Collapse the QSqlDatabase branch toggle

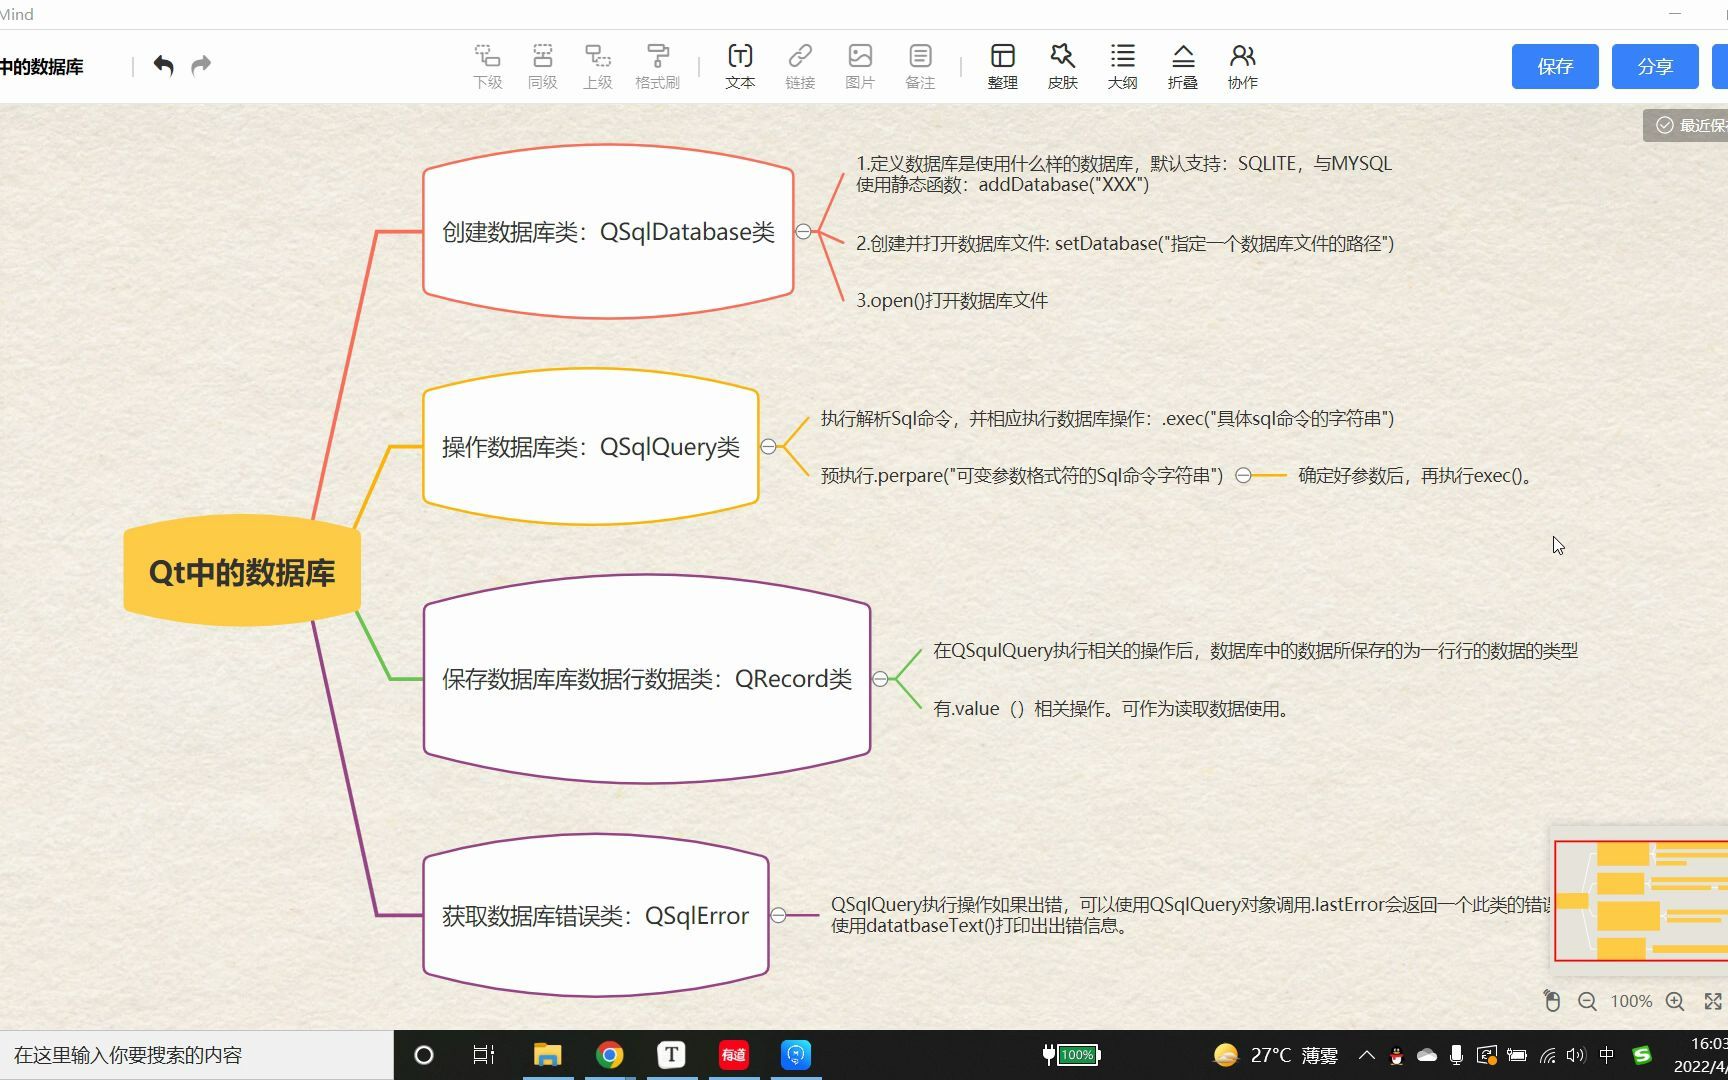click(x=805, y=231)
